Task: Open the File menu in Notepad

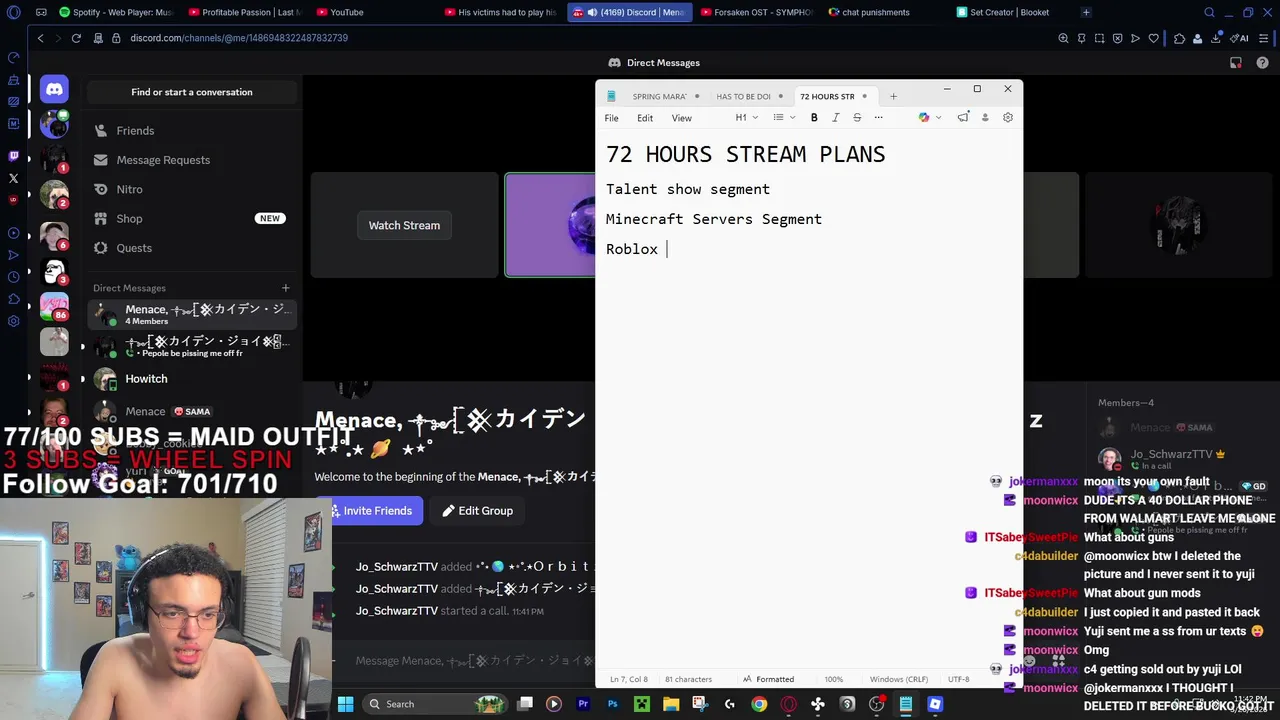Action: click(x=611, y=118)
